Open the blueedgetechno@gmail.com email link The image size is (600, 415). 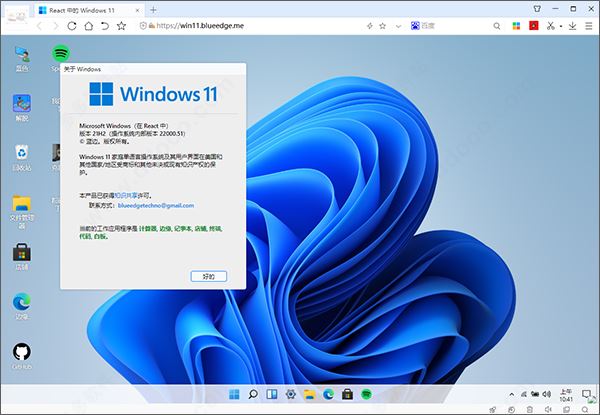(x=156, y=205)
